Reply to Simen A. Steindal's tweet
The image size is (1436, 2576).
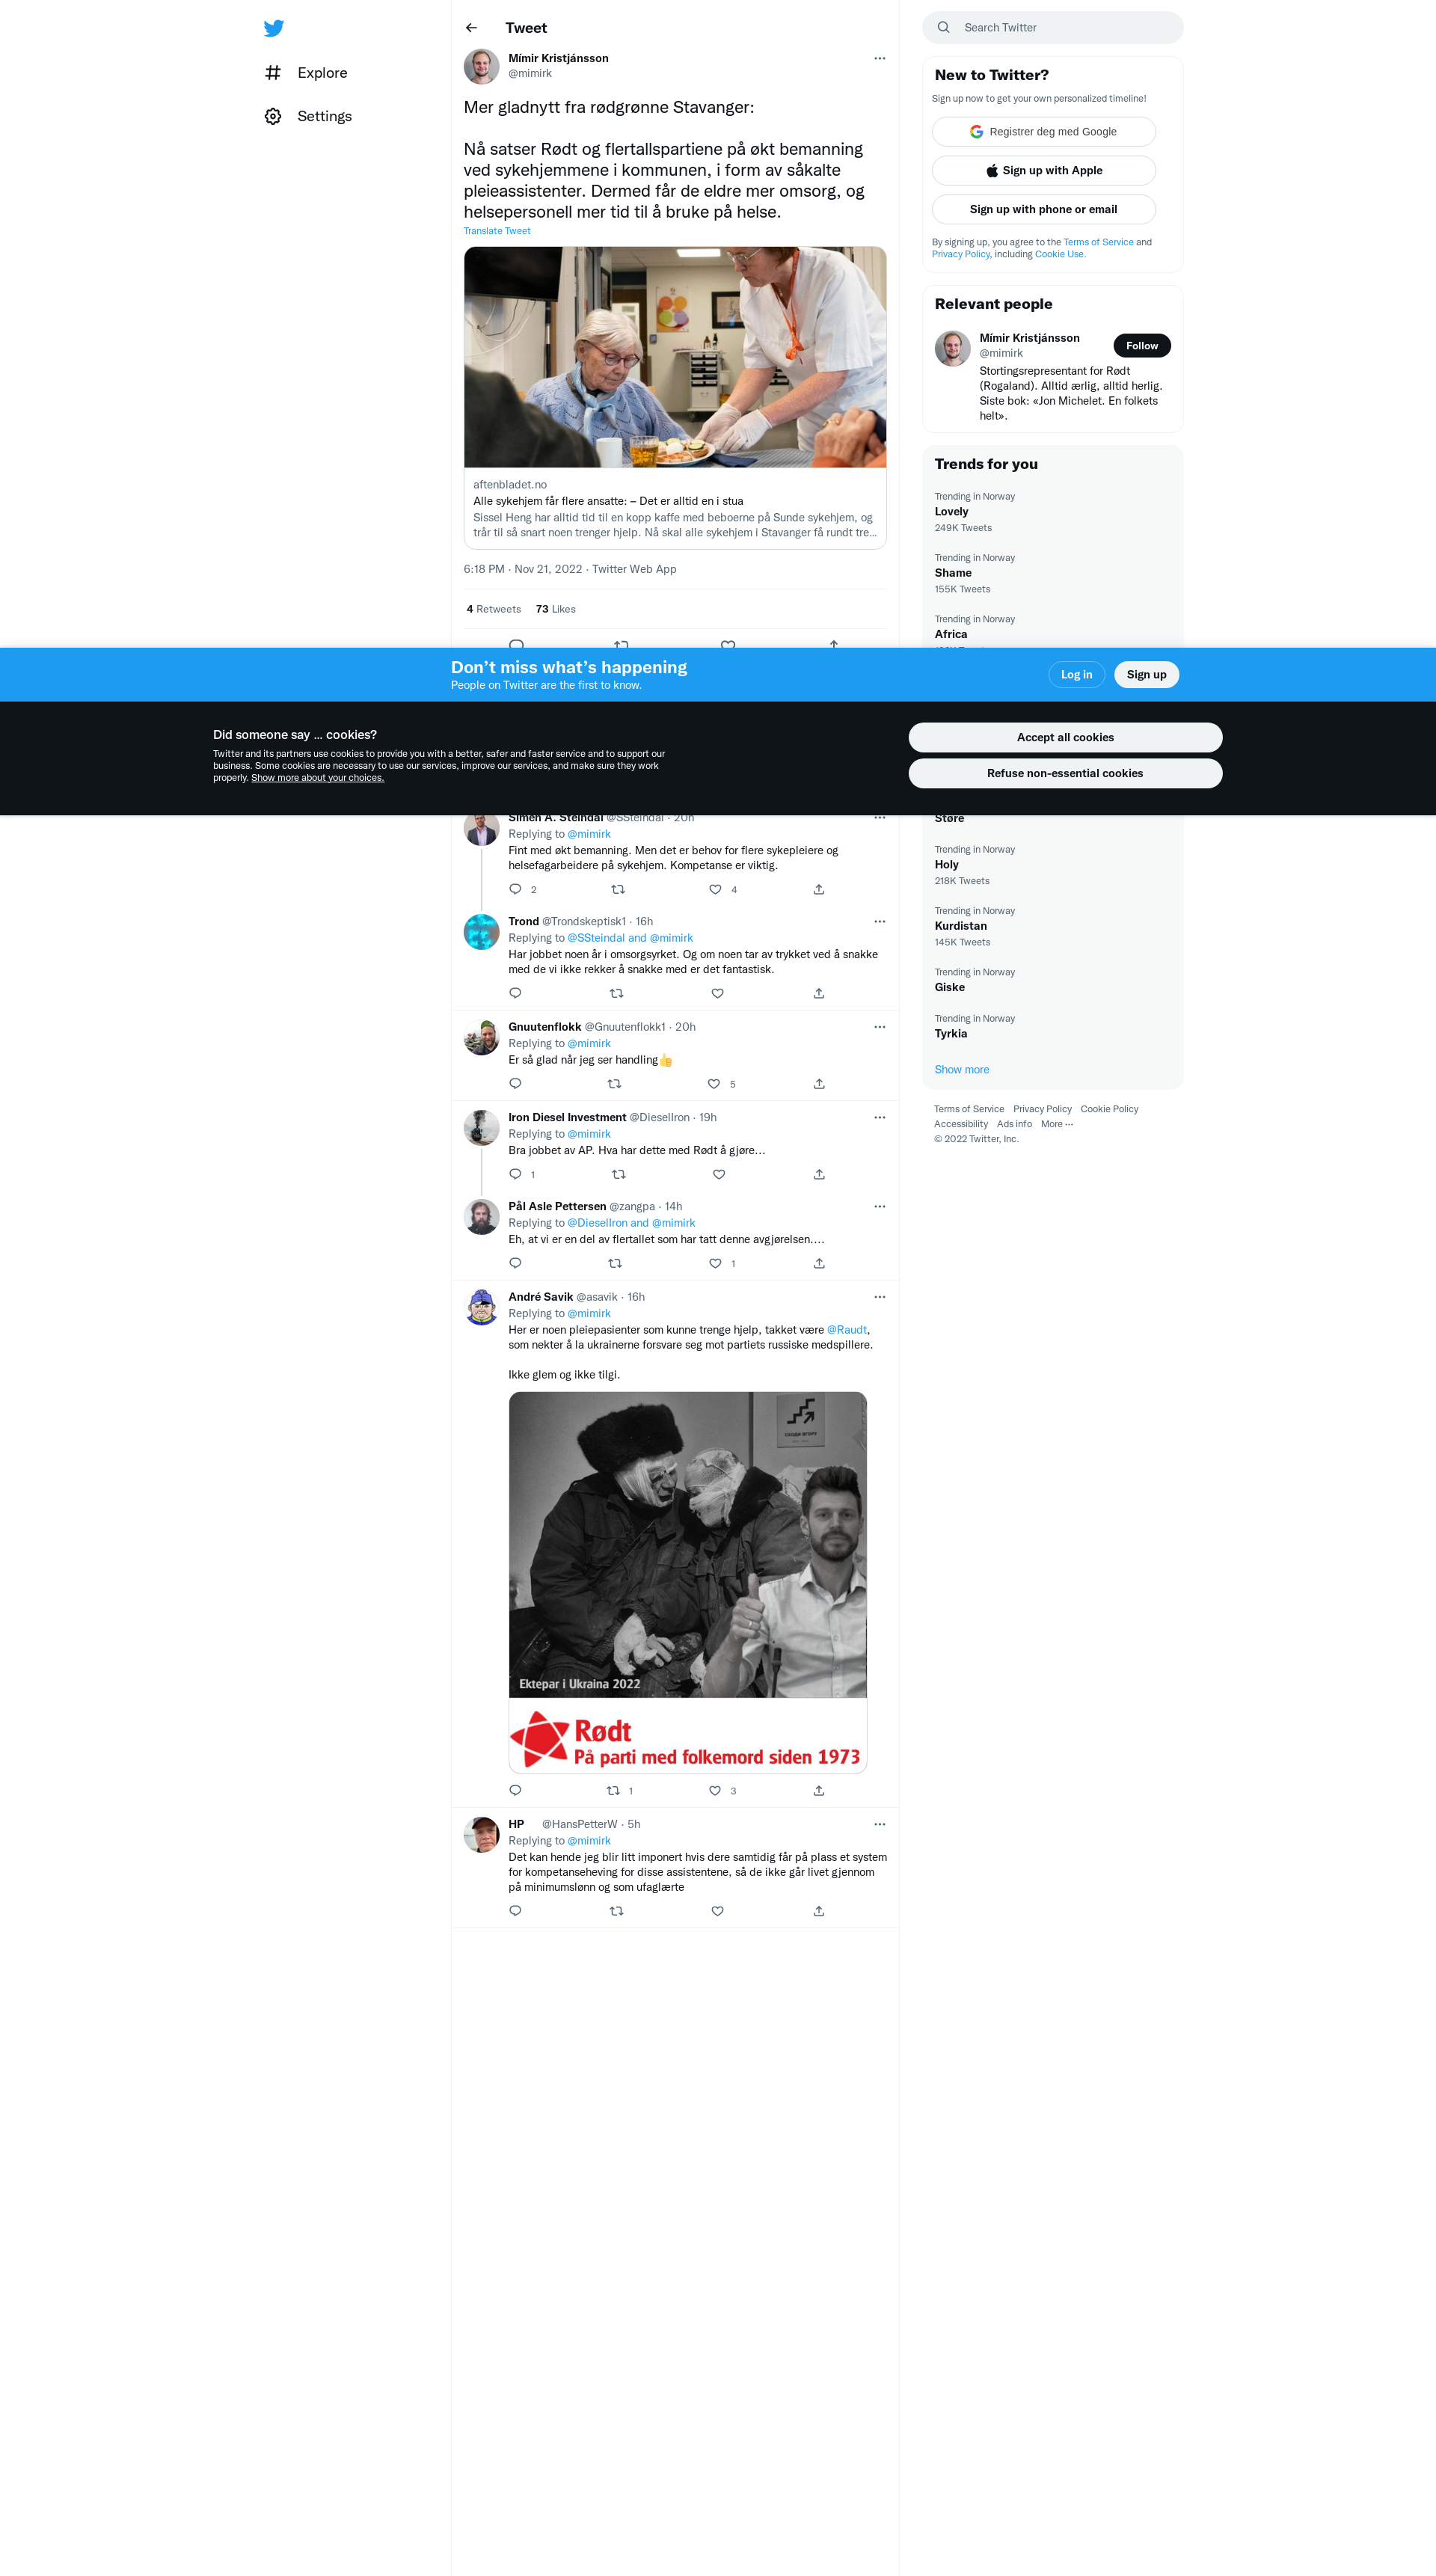coord(515,889)
